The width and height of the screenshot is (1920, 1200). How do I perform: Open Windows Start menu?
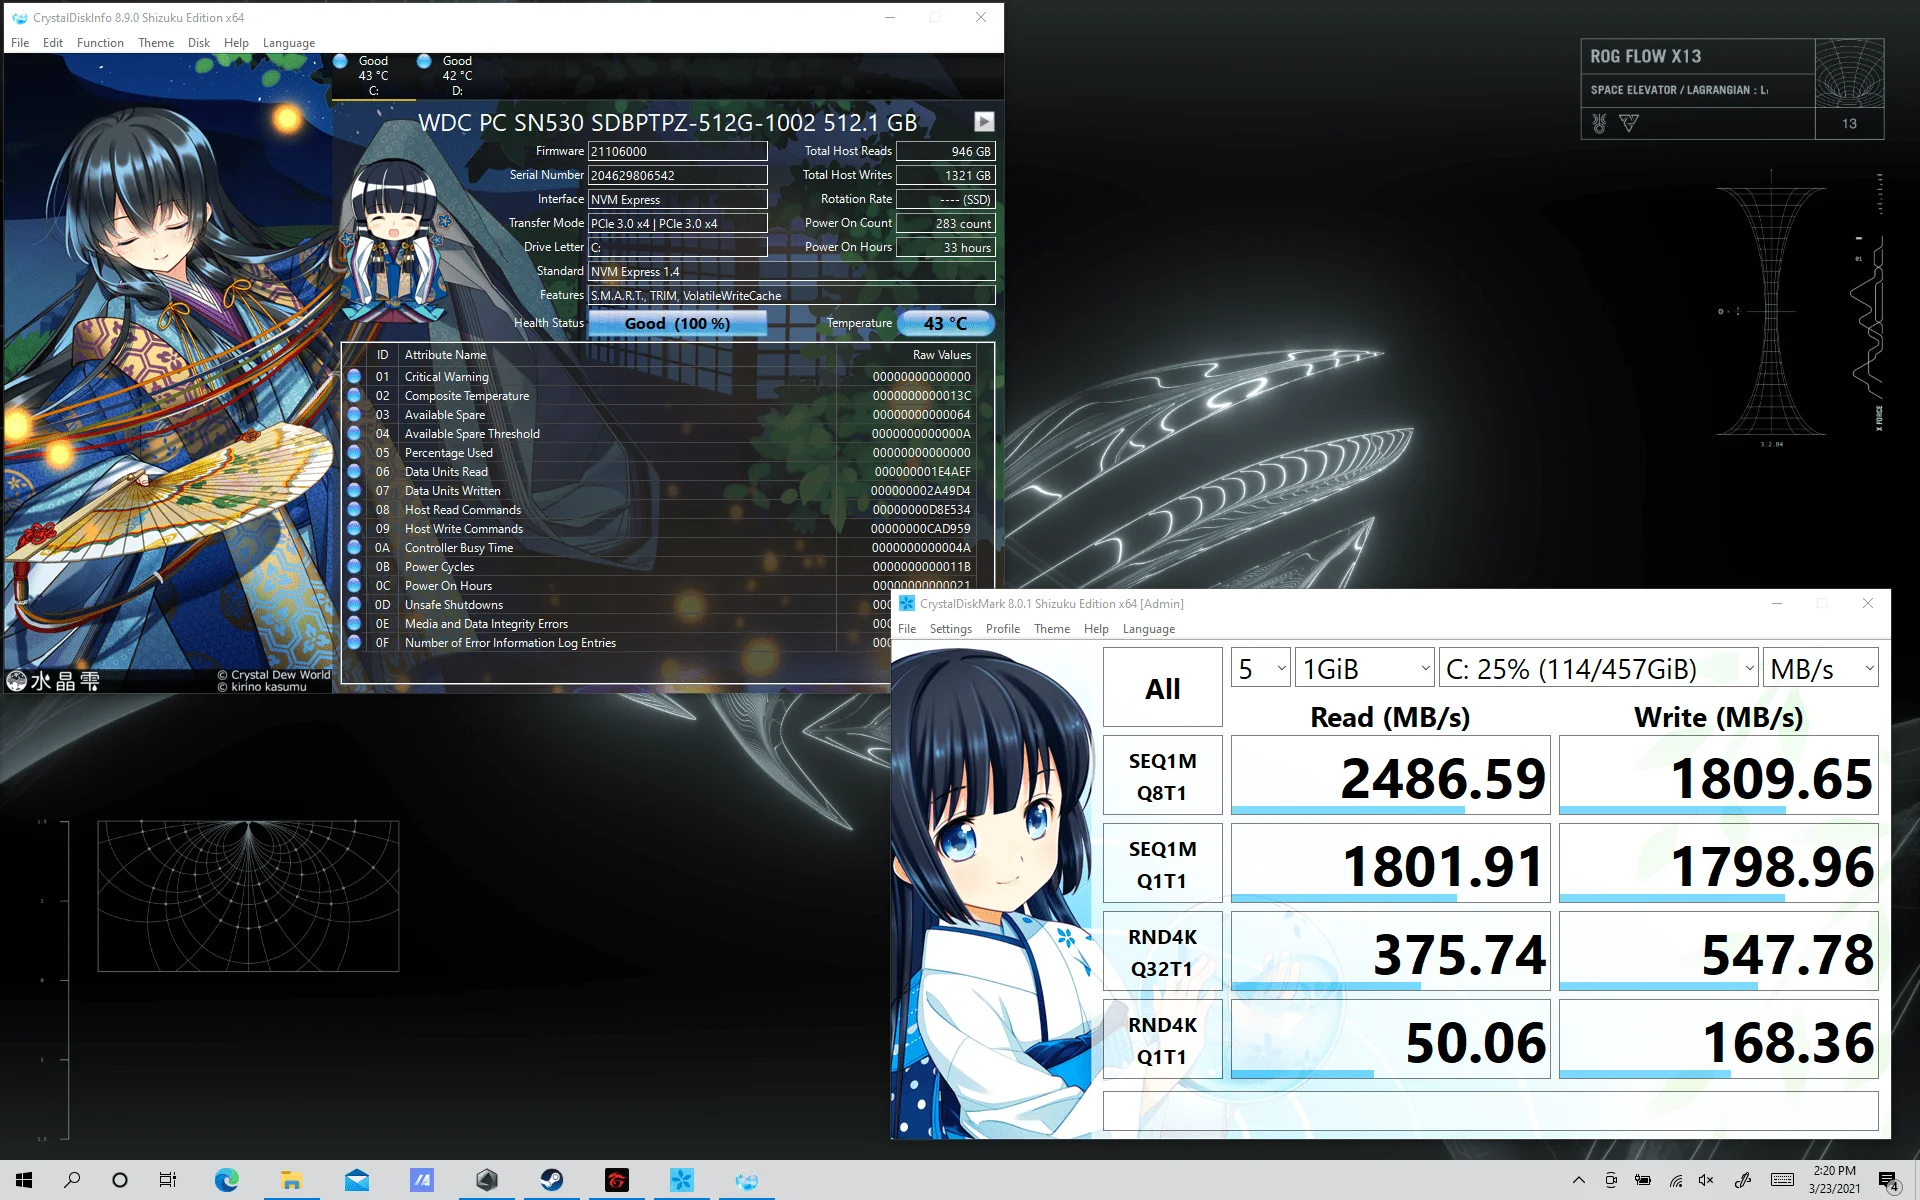[x=24, y=1180]
